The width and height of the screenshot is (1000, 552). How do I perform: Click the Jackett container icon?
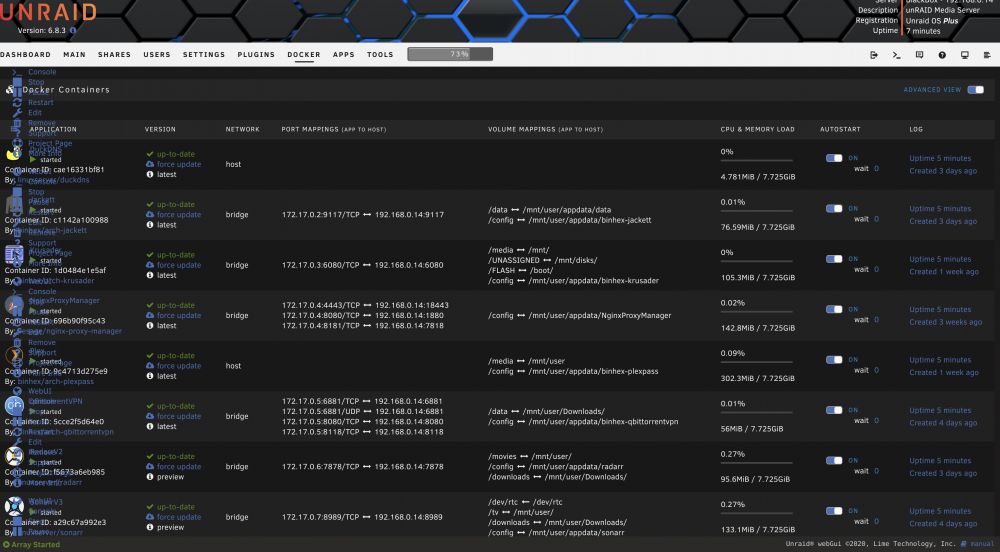(14, 204)
